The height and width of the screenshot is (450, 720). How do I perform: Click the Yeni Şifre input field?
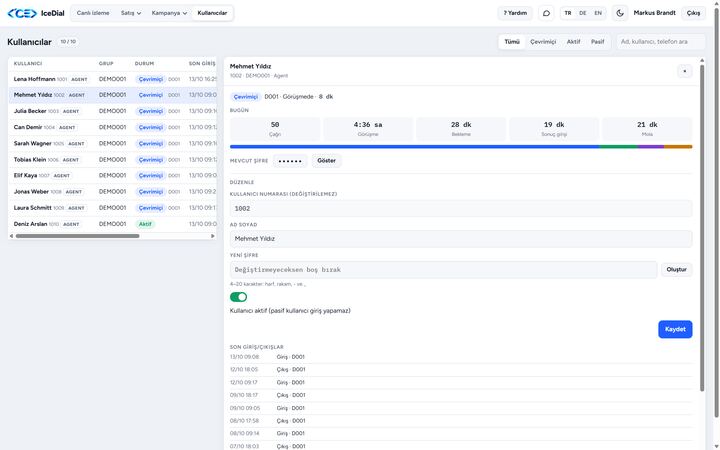444,270
